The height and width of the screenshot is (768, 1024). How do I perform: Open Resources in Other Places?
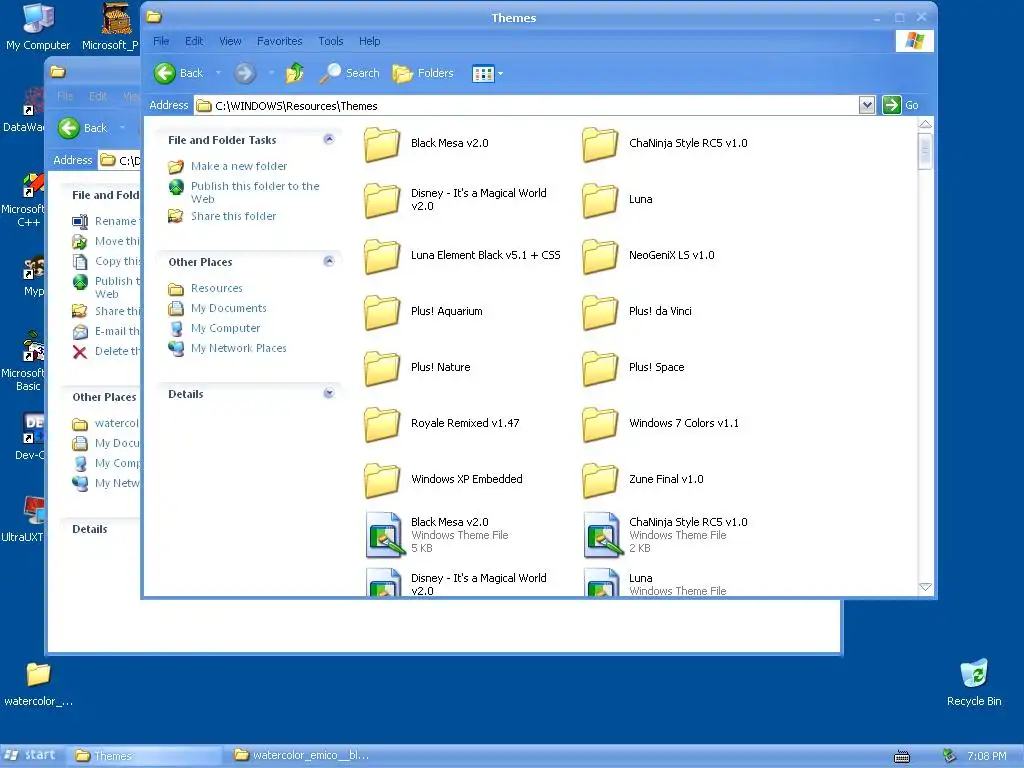pos(216,288)
